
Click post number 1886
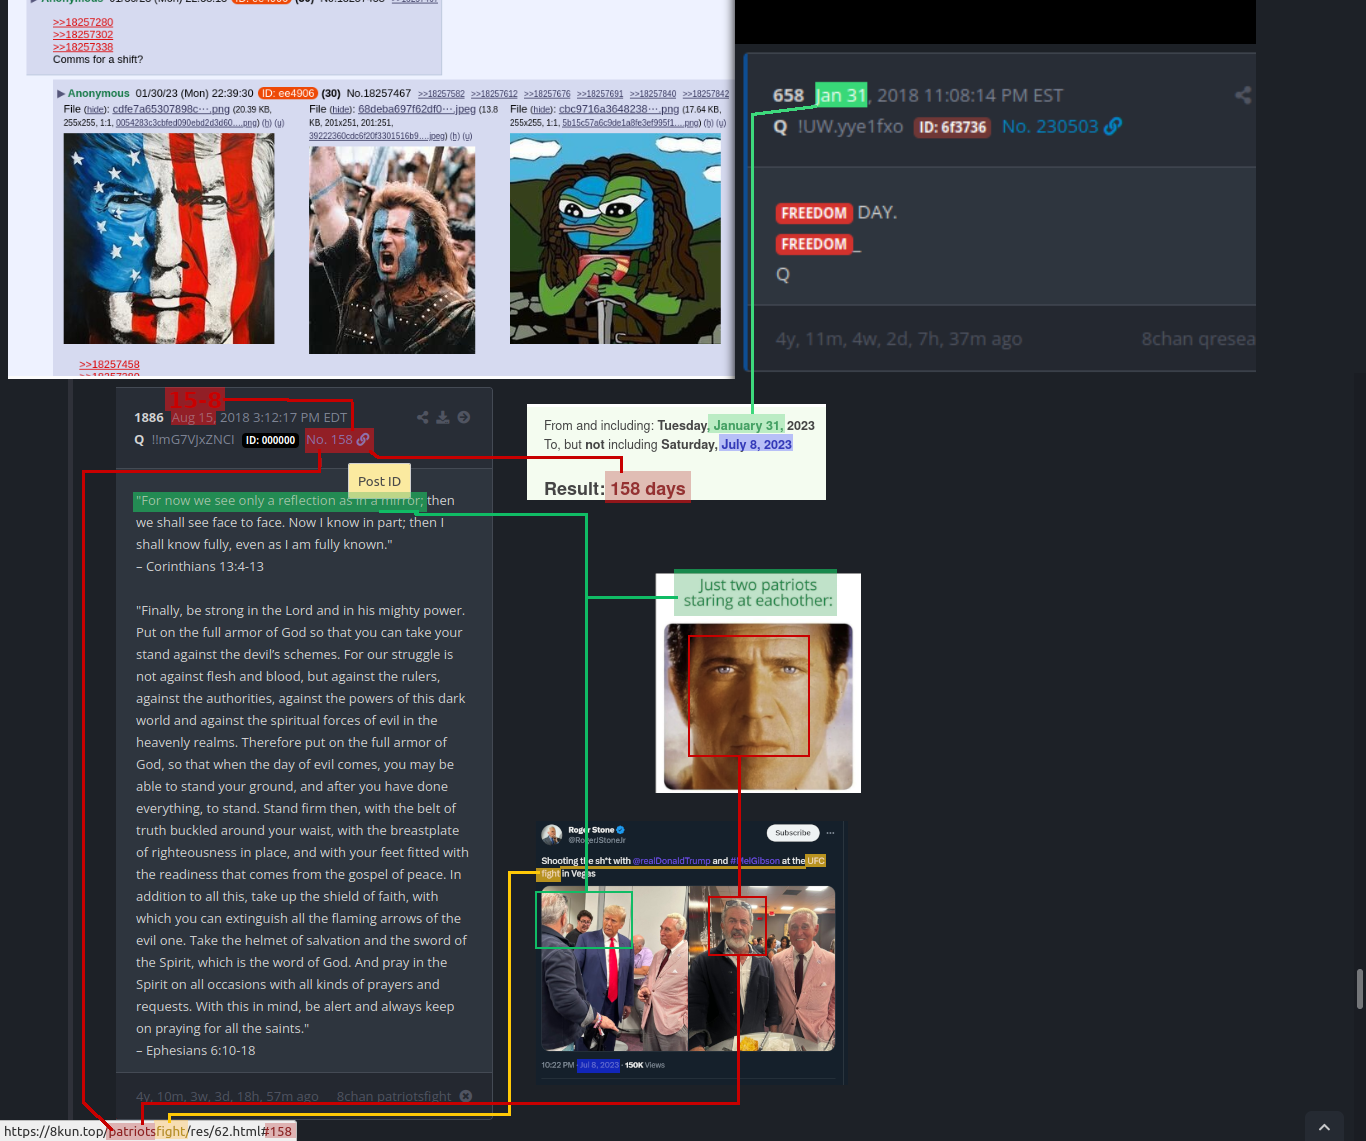(149, 417)
